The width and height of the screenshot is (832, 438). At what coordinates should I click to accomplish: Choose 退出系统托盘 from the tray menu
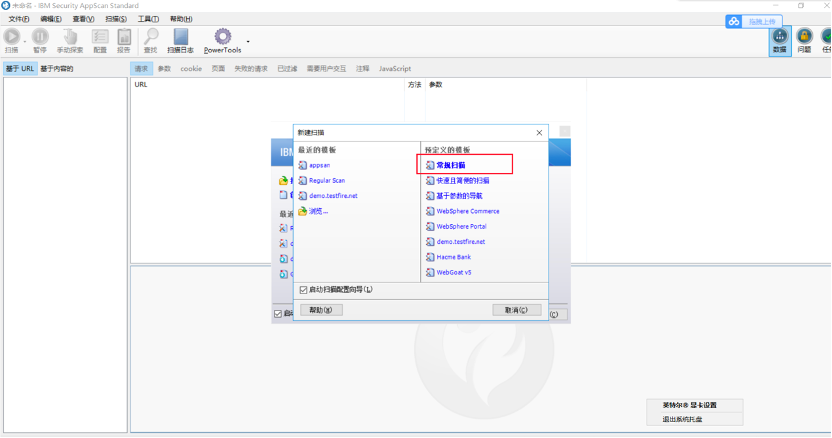(x=682, y=419)
